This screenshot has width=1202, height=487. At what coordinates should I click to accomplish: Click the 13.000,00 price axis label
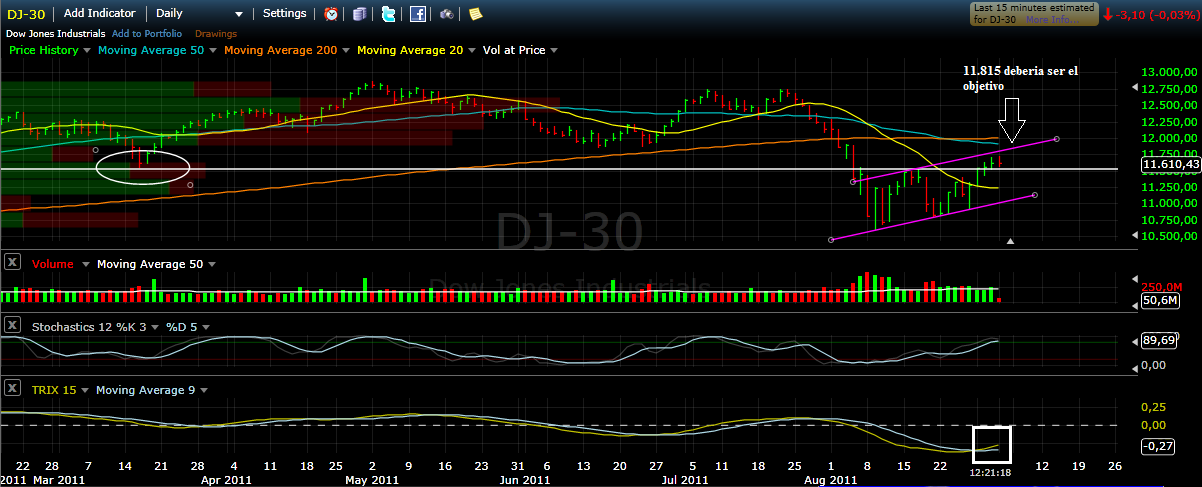(x=1171, y=72)
